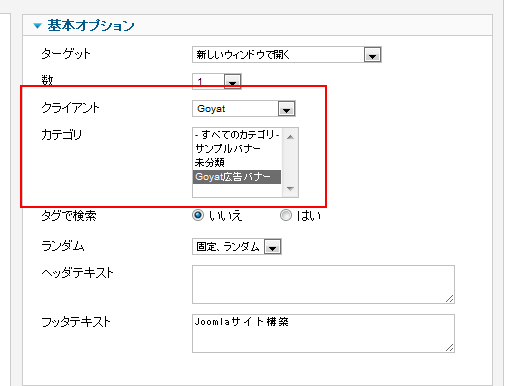Click フッタテキスト area resize grip
The width and height of the screenshot is (506, 386).
point(450,348)
